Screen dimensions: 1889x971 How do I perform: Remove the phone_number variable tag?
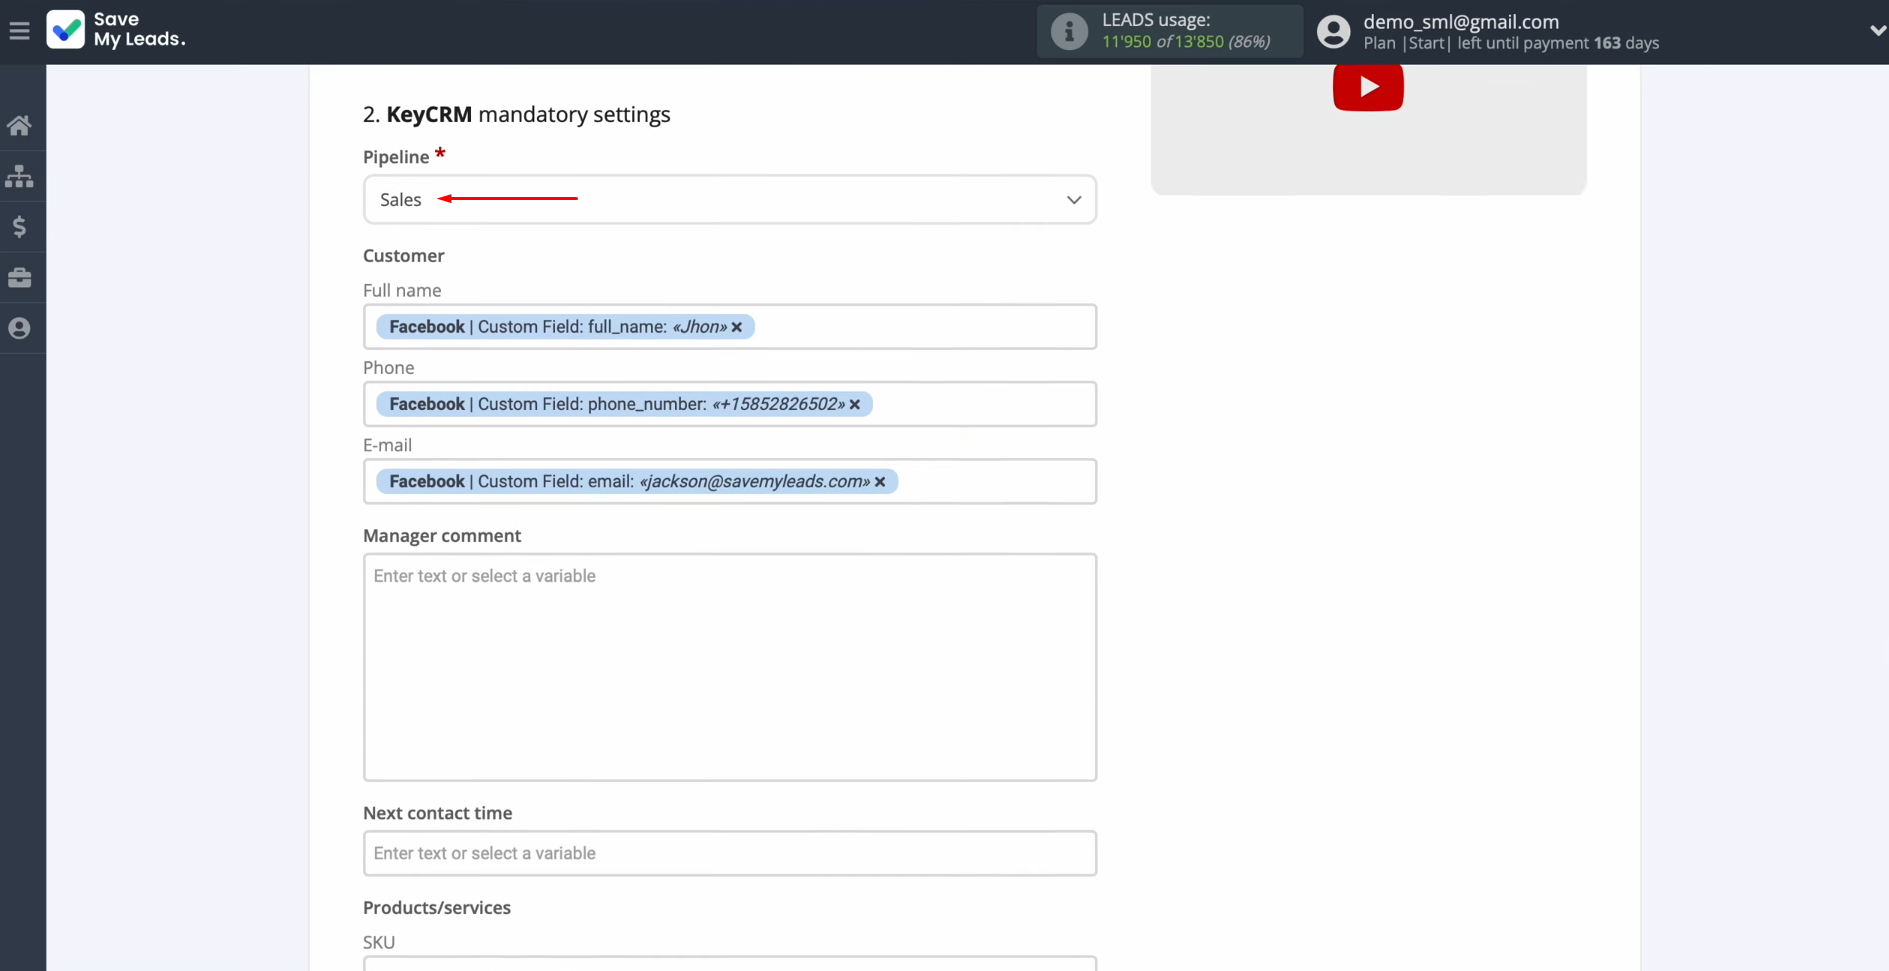[x=855, y=404]
